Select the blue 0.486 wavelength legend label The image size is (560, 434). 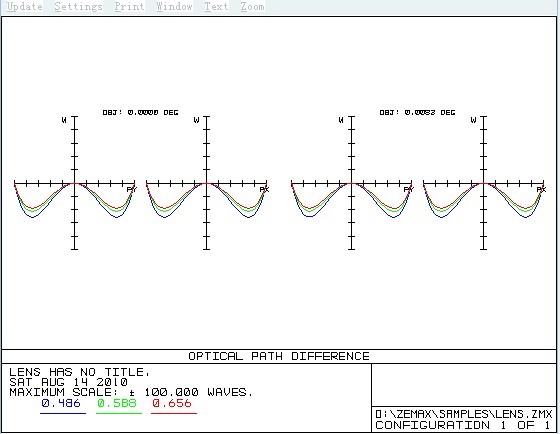61,404
